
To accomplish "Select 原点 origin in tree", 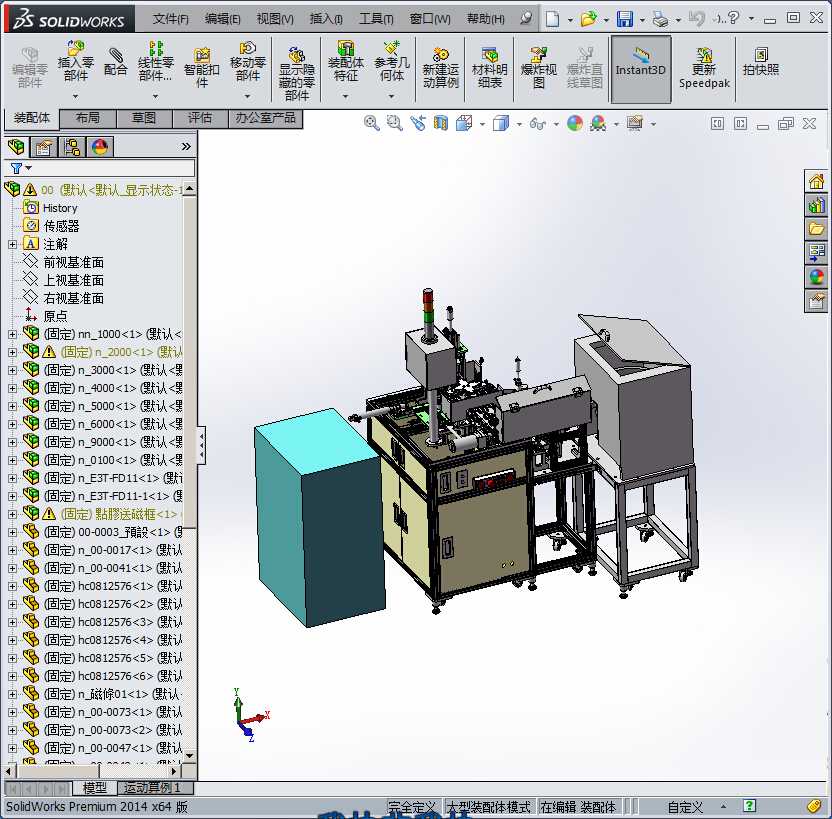I will [55, 317].
